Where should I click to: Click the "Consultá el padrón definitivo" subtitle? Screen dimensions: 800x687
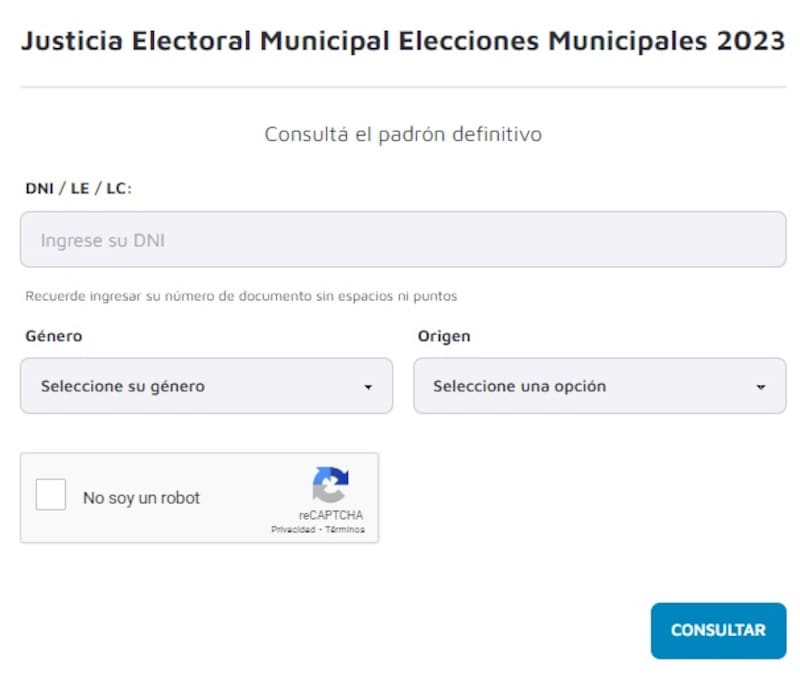pyautogui.click(x=402, y=134)
